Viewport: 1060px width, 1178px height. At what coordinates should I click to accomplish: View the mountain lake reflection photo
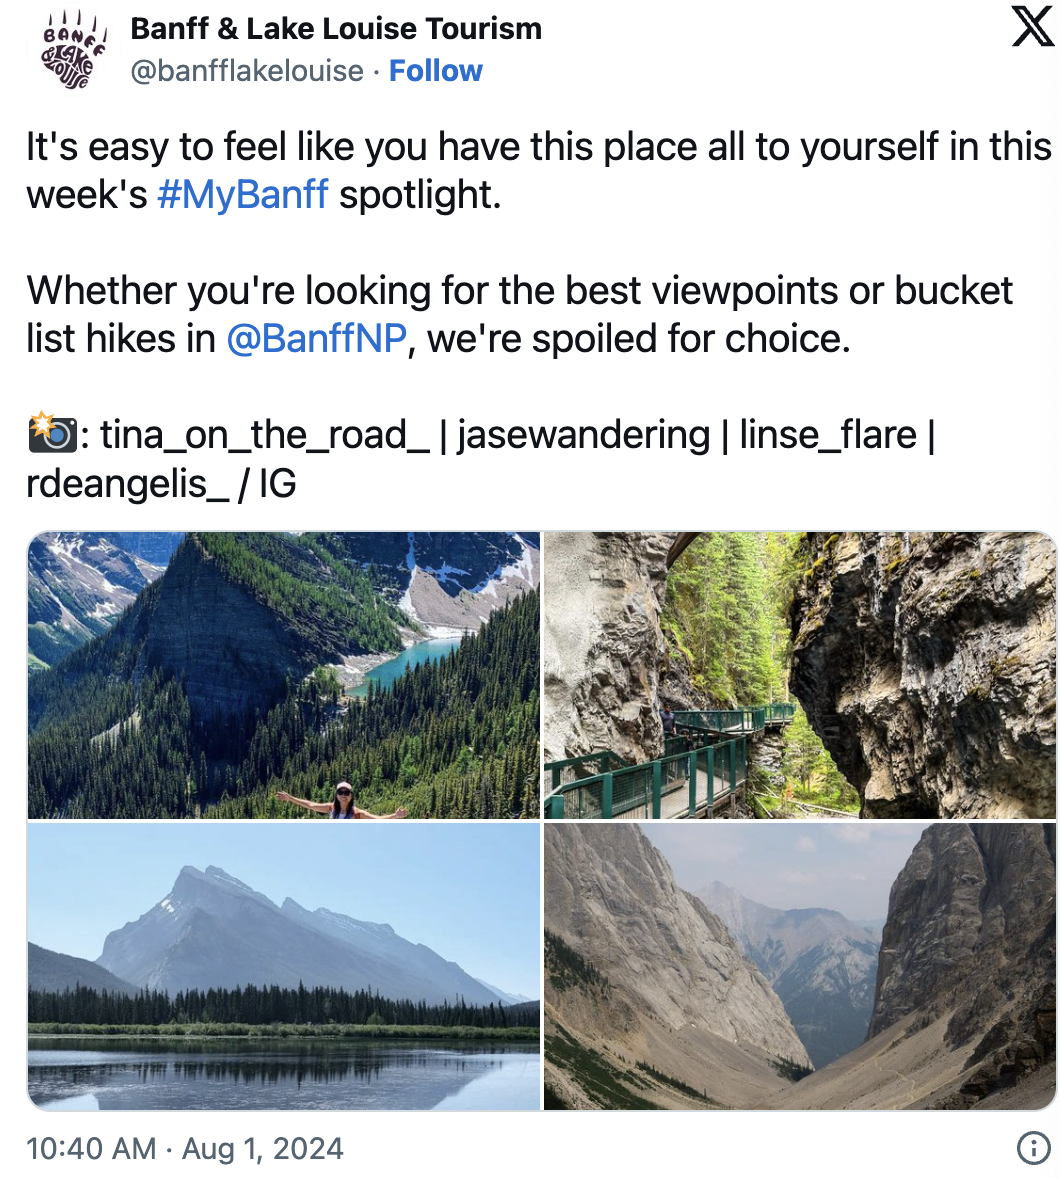click(284, 966)
